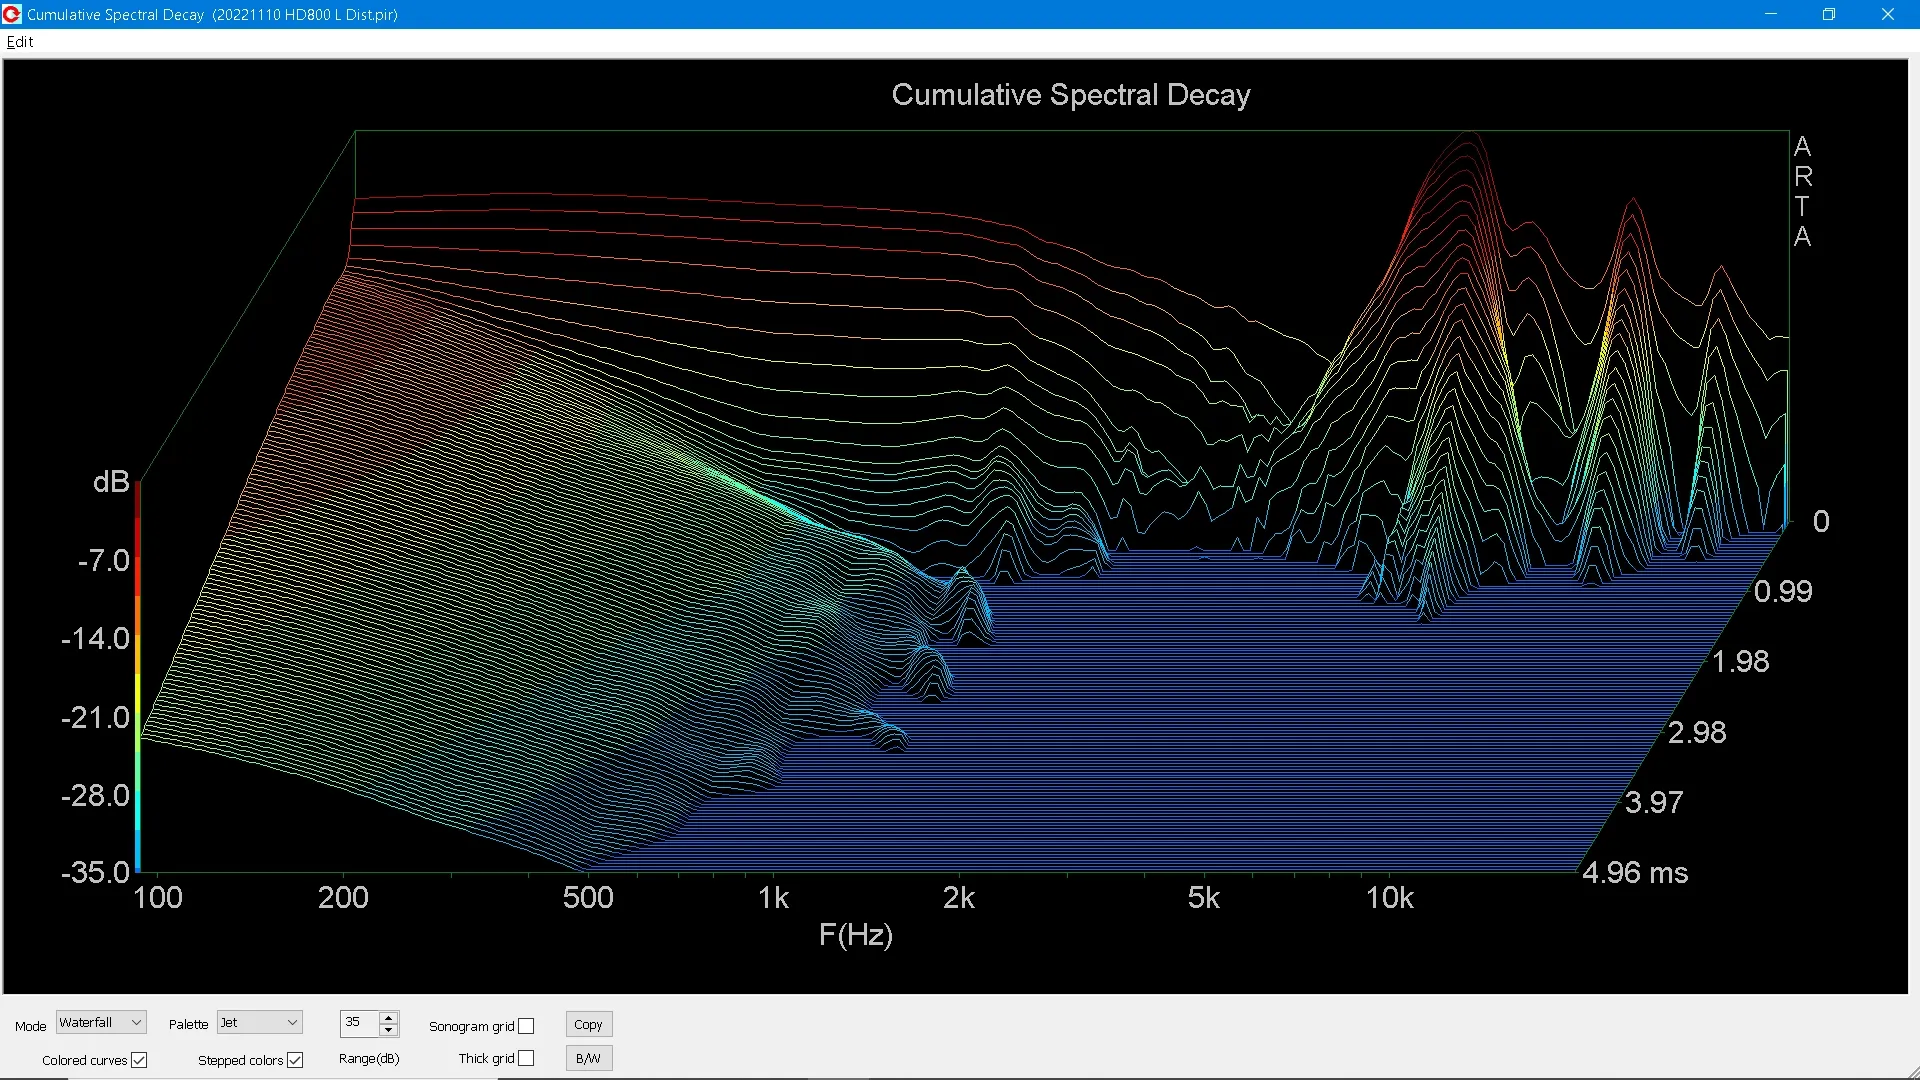This screenshot has height=1080, width=1920.
Task: Click the 1k frequency axis label
Action: (773, 898)
